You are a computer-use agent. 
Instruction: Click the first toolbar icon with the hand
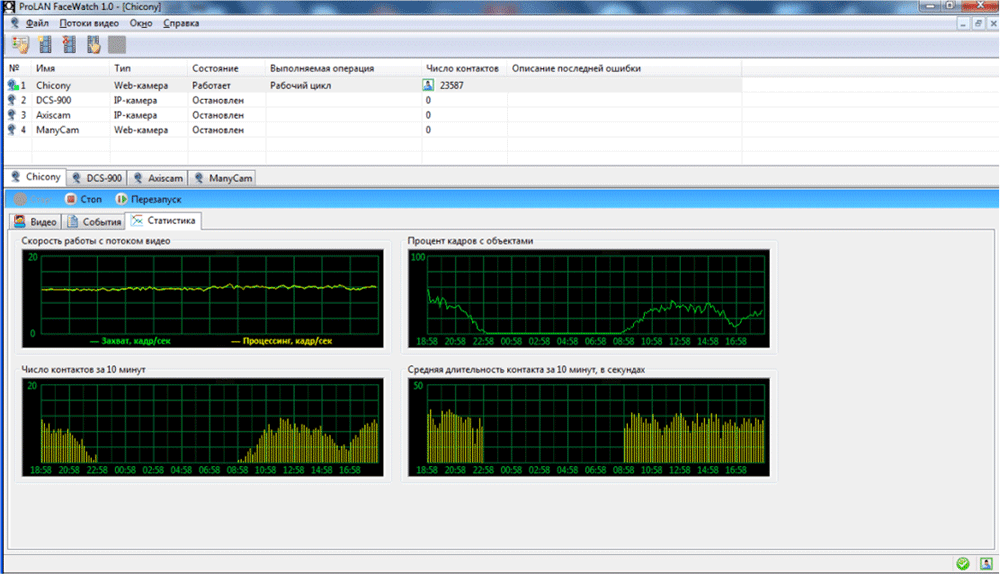tap(19, 44)
